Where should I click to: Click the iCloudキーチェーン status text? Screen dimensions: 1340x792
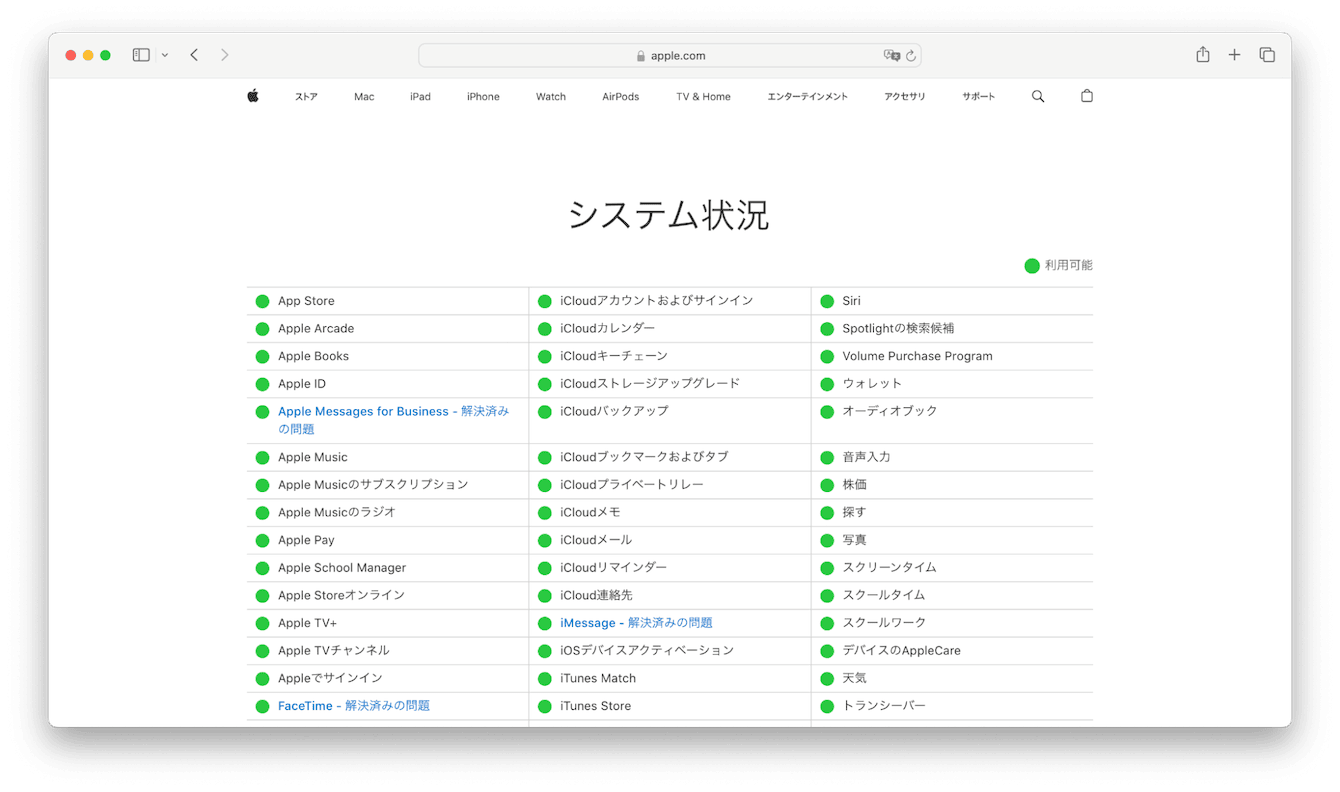click(x=614, y=356)
